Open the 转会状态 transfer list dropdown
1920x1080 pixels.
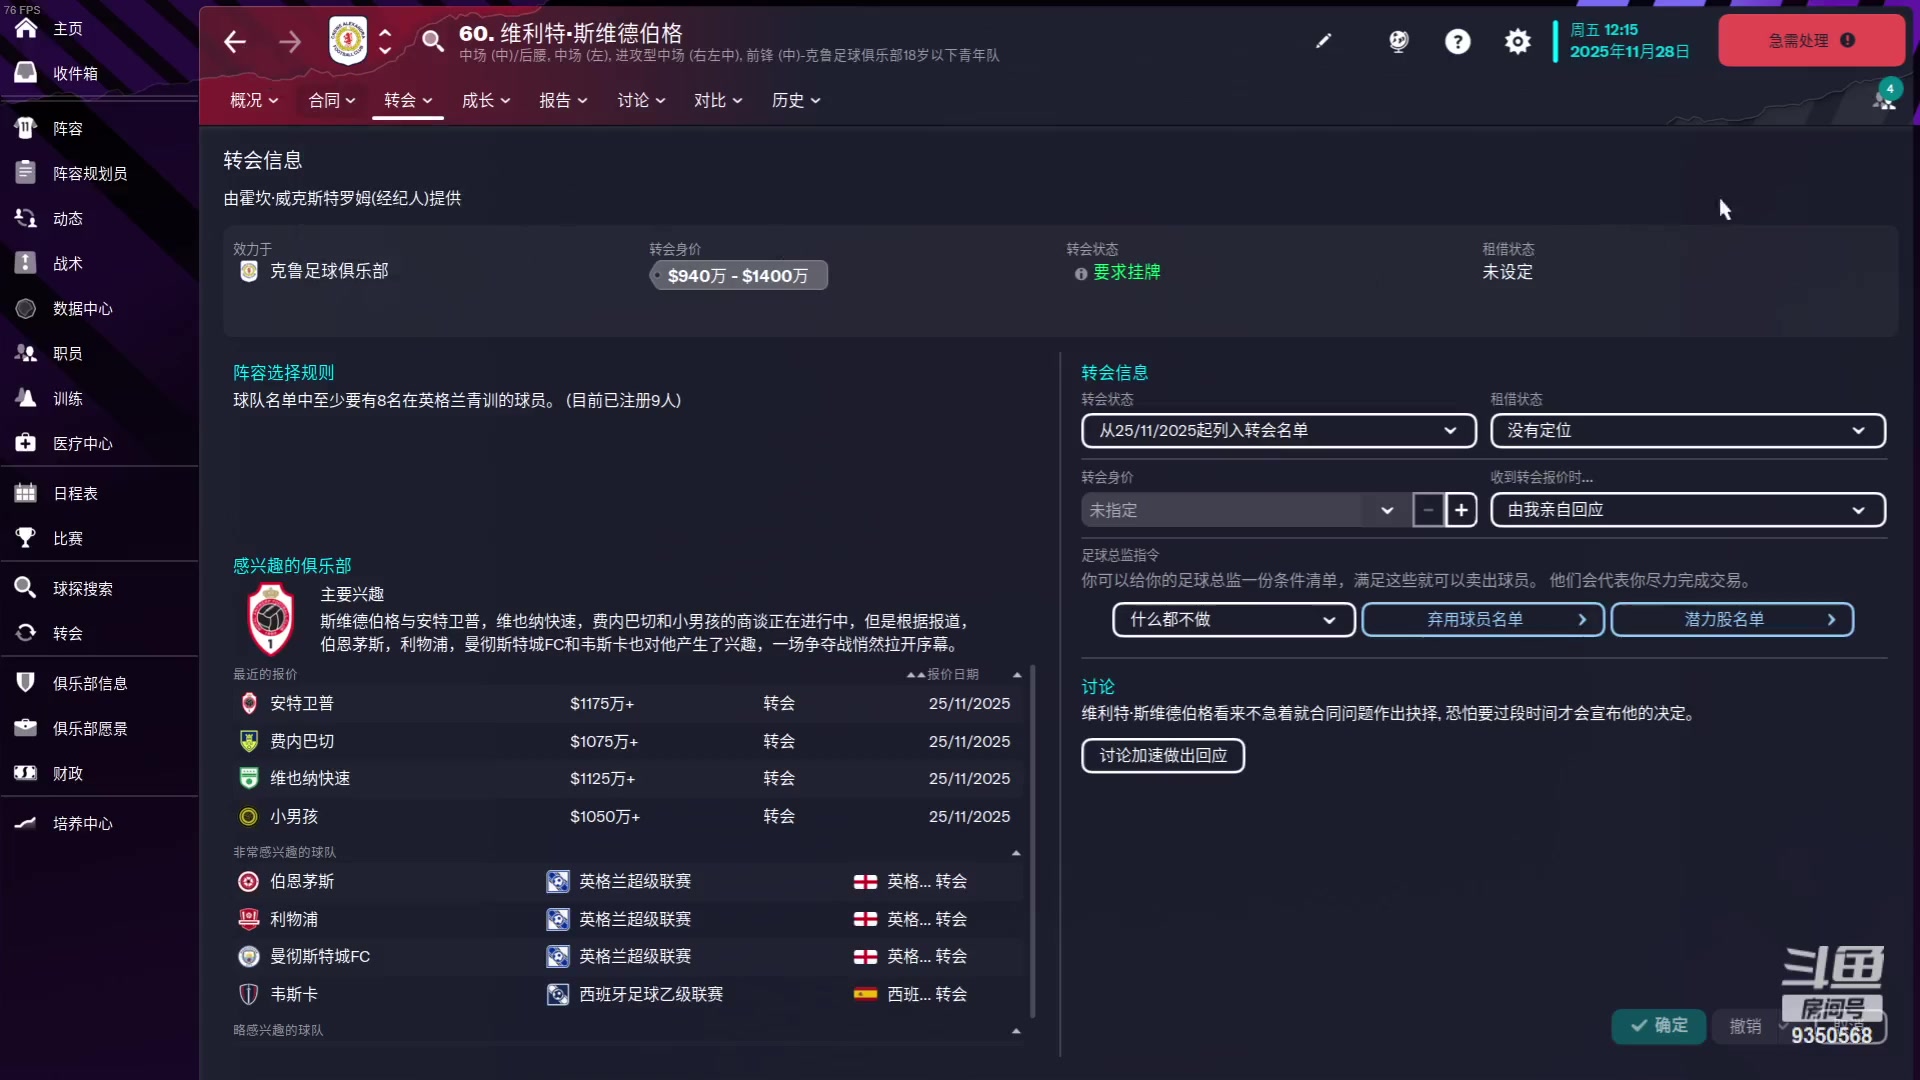pyautogui.click(x=1278, y=430)
